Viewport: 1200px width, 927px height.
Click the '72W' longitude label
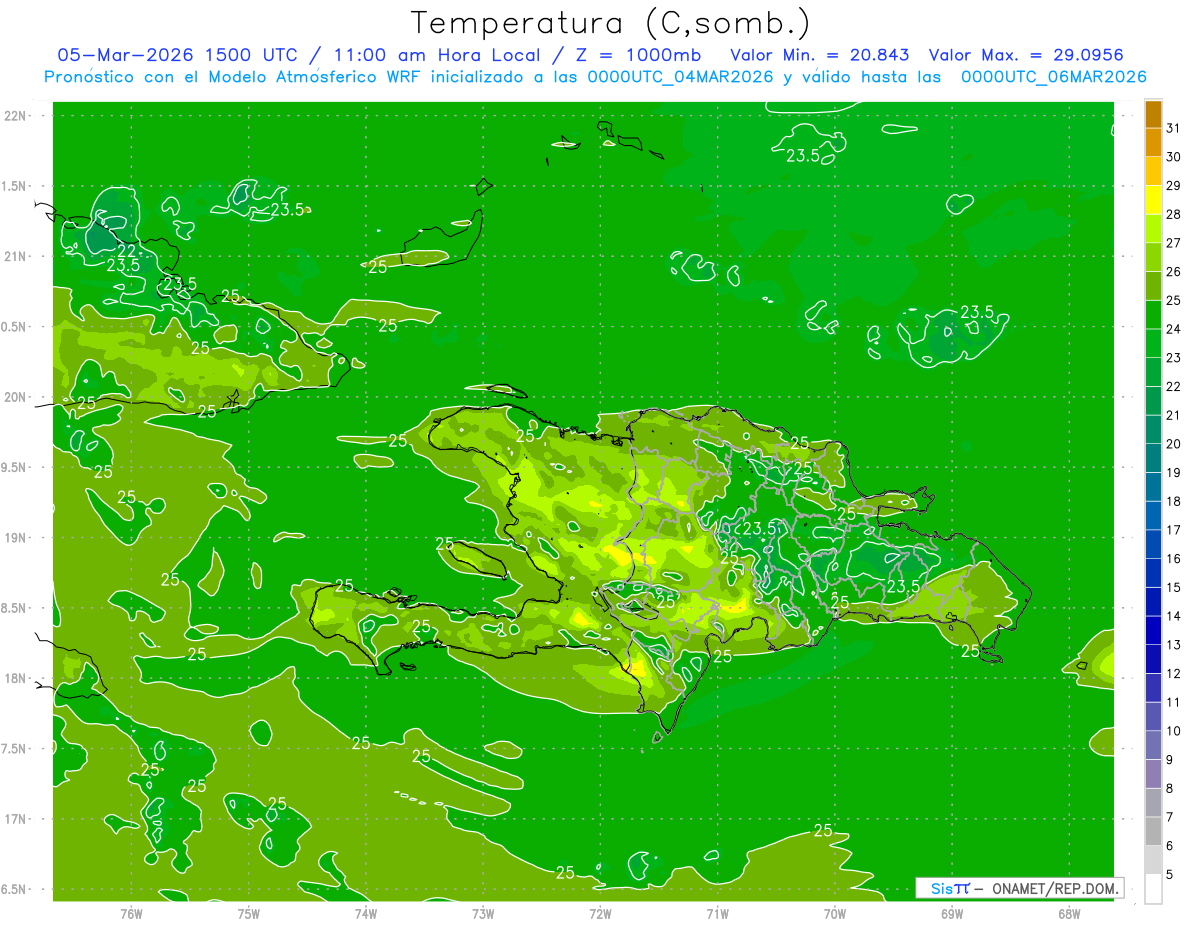click(600, 914)
